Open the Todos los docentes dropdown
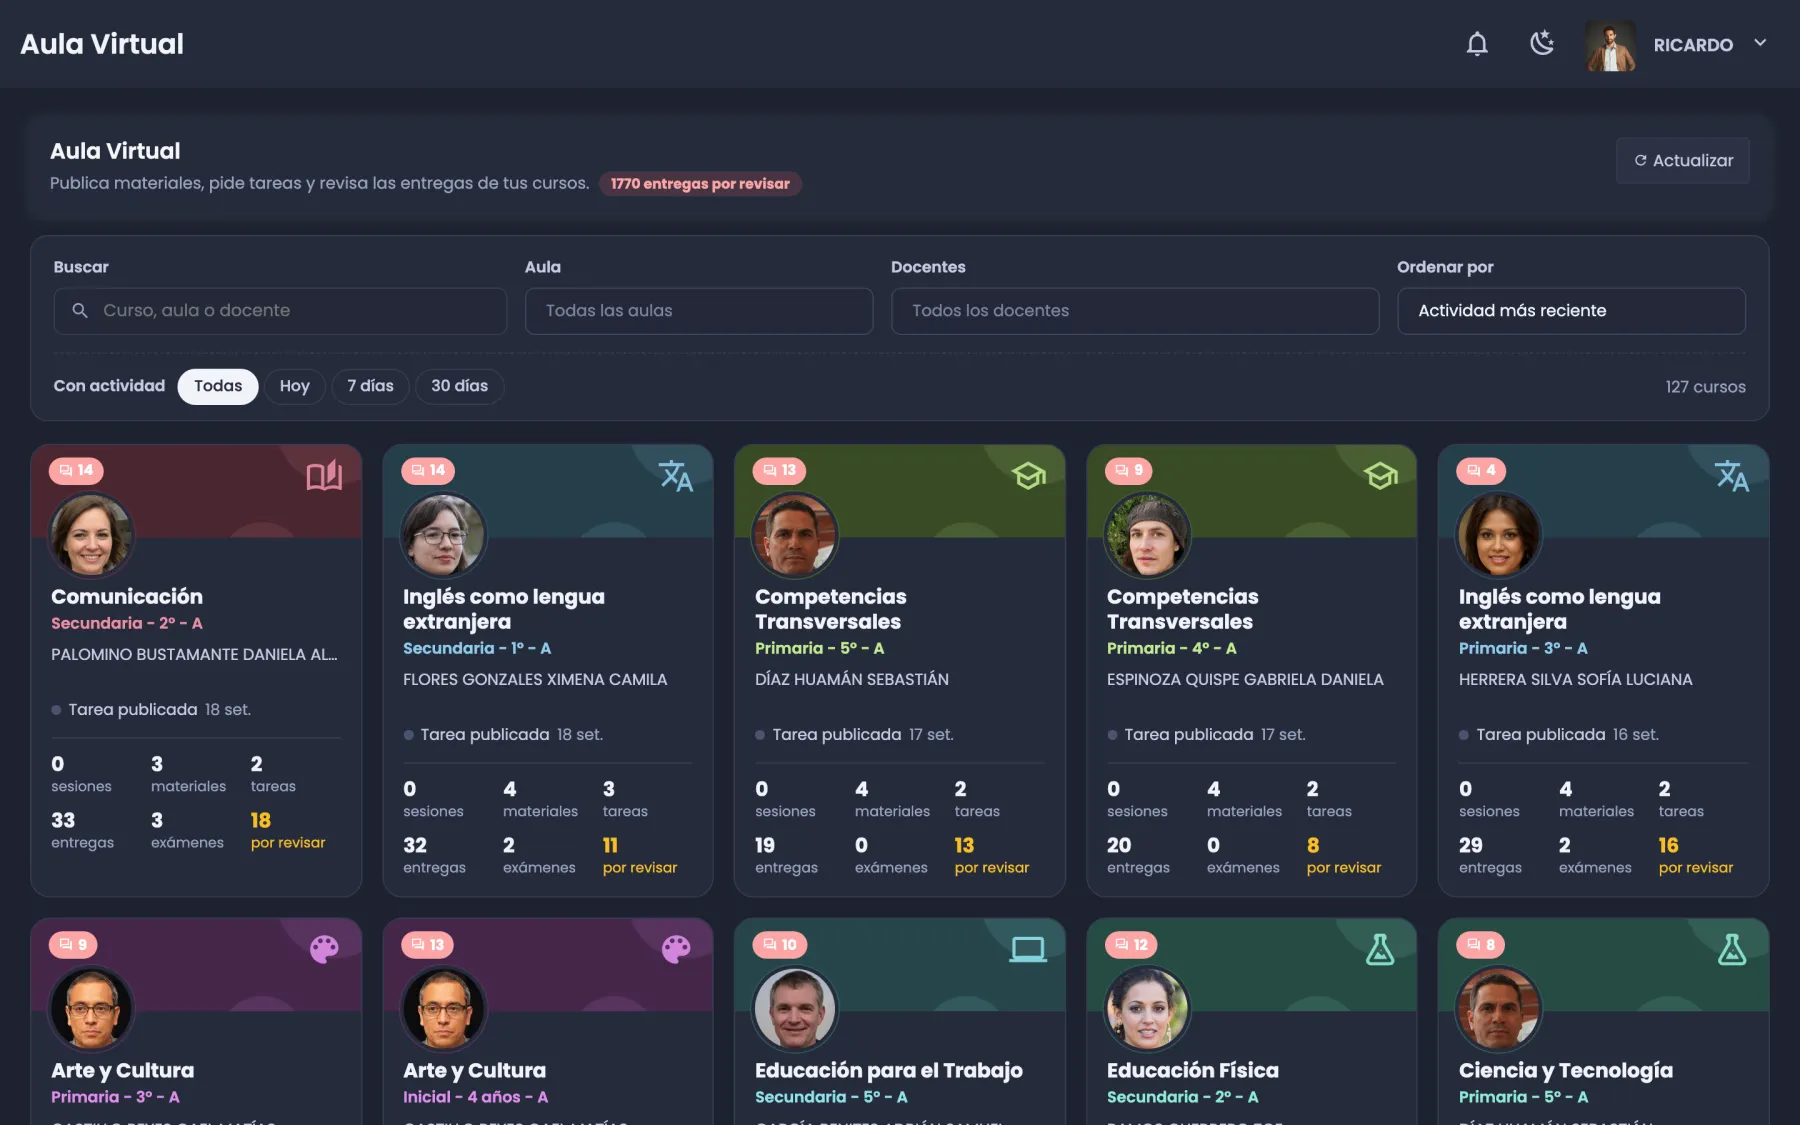 click(1135, 311)
